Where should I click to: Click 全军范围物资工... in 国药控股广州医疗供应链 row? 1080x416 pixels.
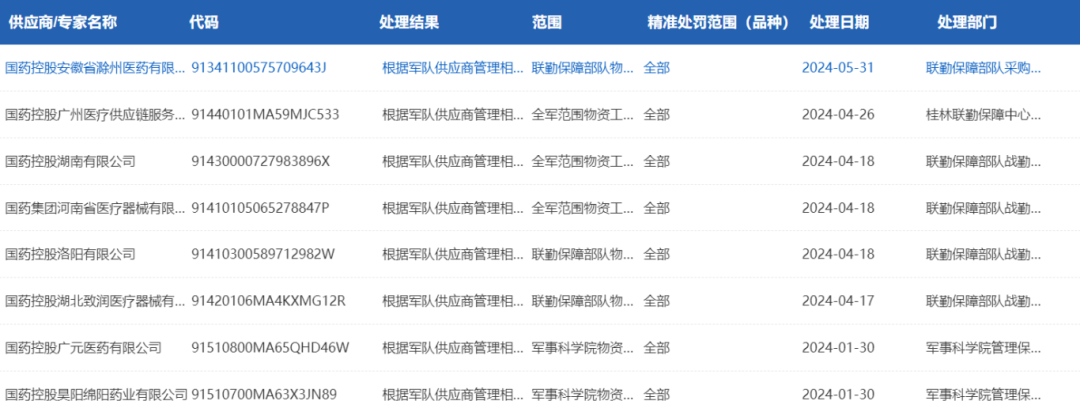(583, 114)
